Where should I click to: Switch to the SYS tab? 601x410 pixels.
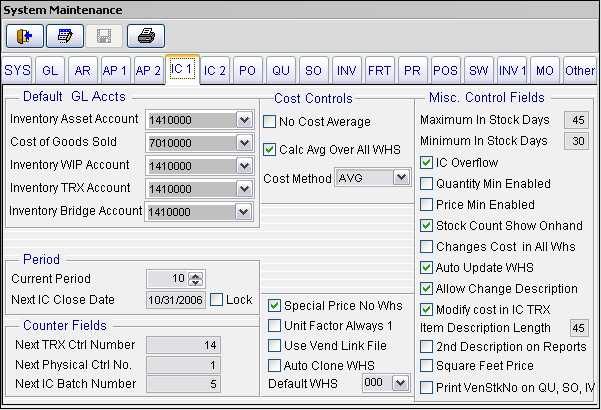[x=17, y=71]
